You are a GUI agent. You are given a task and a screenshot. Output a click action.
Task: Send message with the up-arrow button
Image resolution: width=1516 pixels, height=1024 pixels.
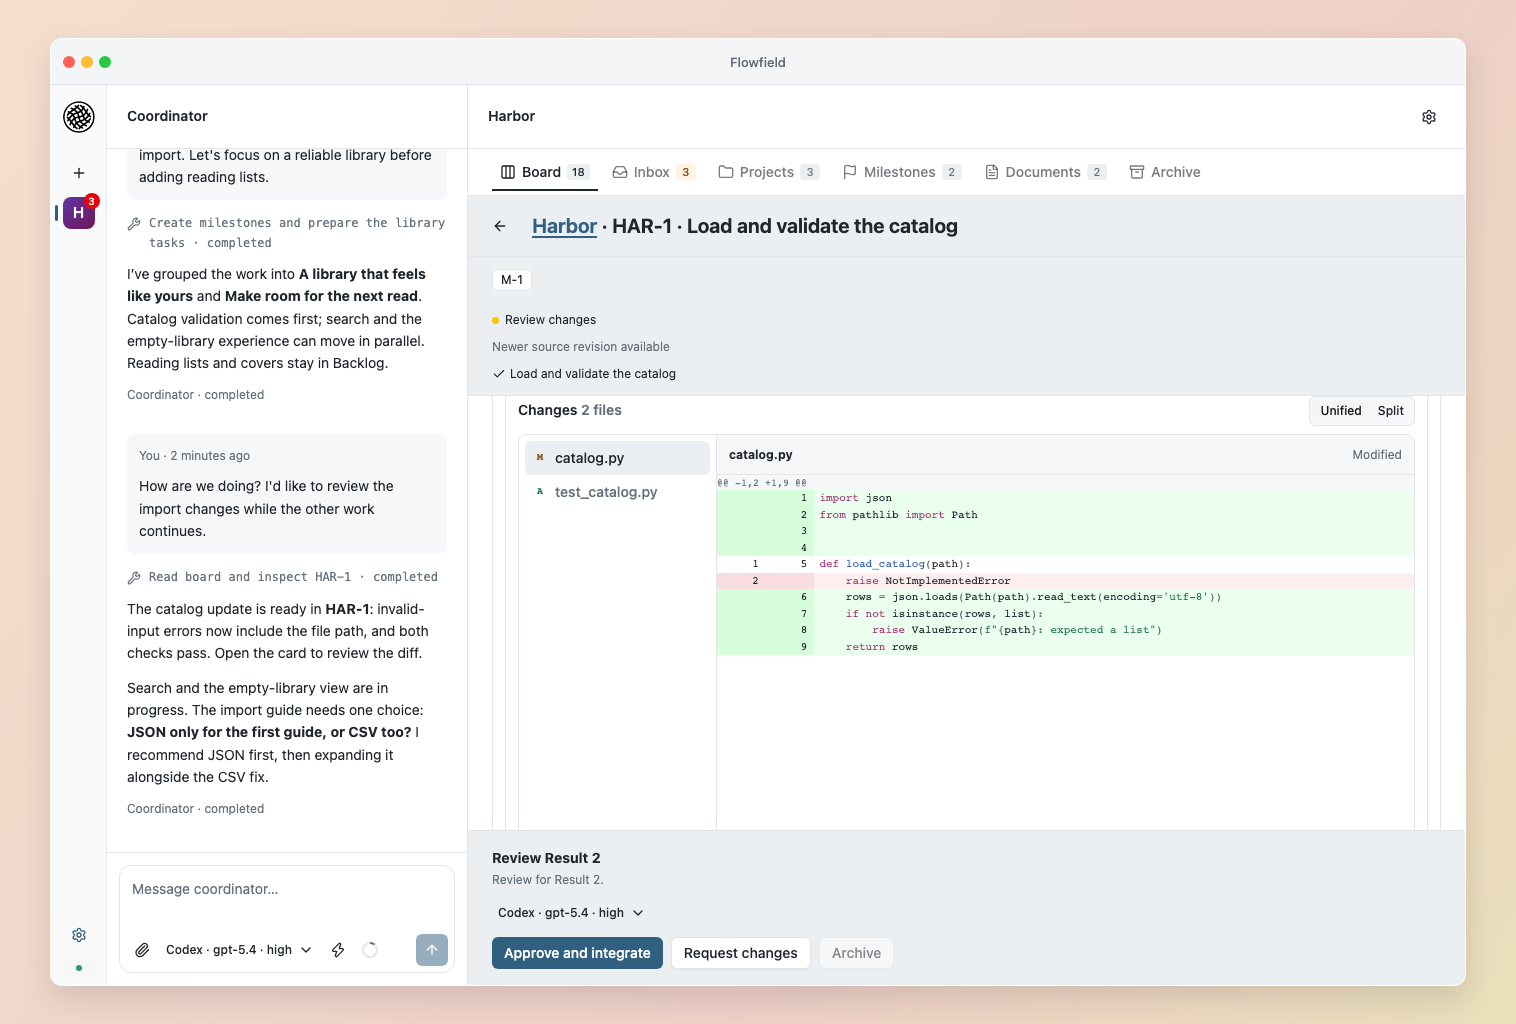pos(432,950)
